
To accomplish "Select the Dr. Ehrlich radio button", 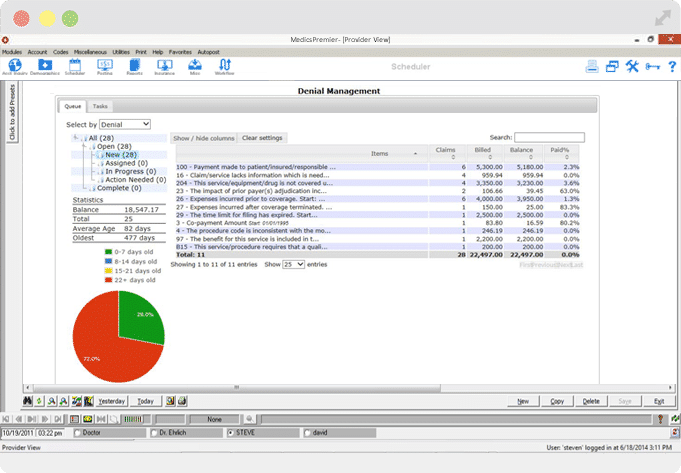I will coord(154,433).
